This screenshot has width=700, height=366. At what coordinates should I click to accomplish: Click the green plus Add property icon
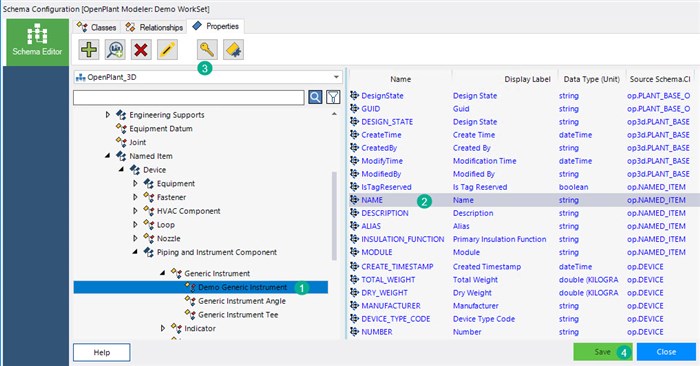[x=89, y=49]
